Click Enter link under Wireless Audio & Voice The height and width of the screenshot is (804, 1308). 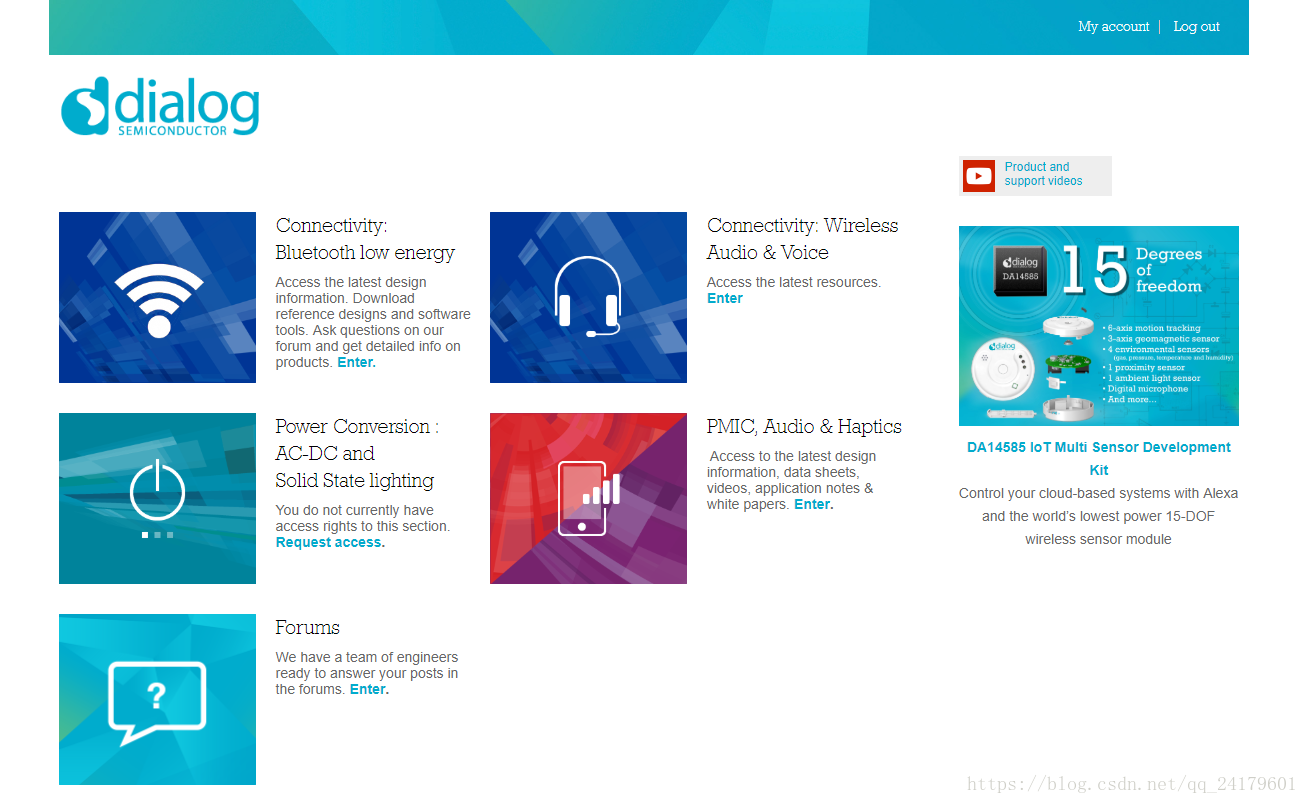click(724, 298)
